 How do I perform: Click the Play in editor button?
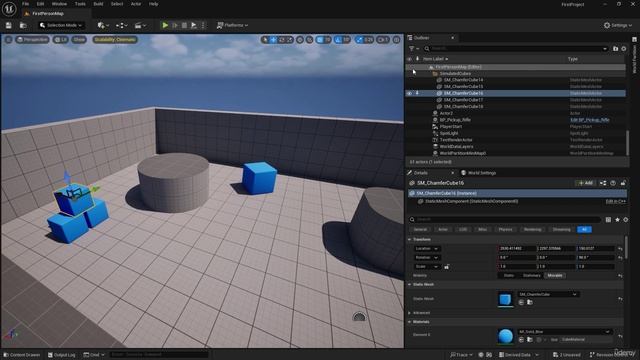coord(165,25)
